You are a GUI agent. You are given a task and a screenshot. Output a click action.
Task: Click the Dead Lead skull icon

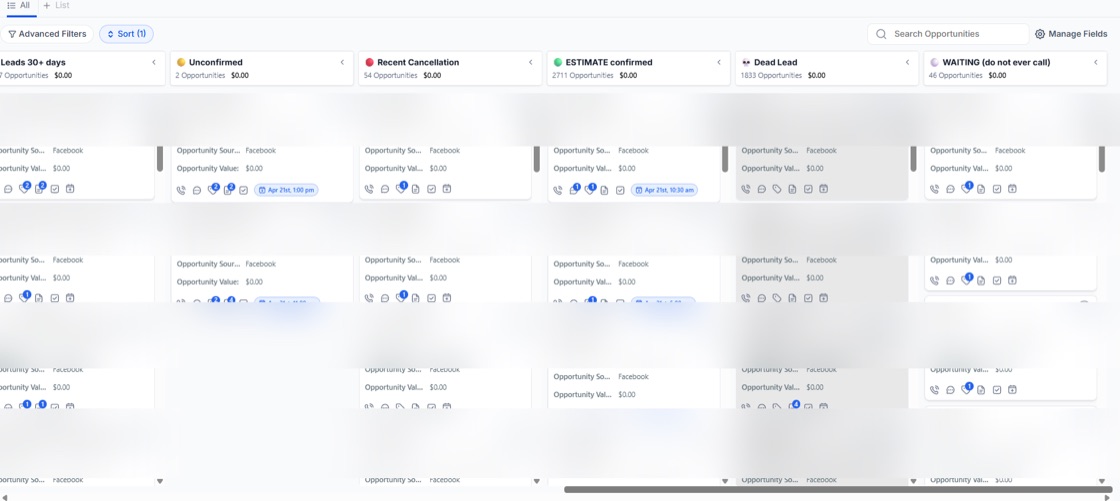click(746, 62)
